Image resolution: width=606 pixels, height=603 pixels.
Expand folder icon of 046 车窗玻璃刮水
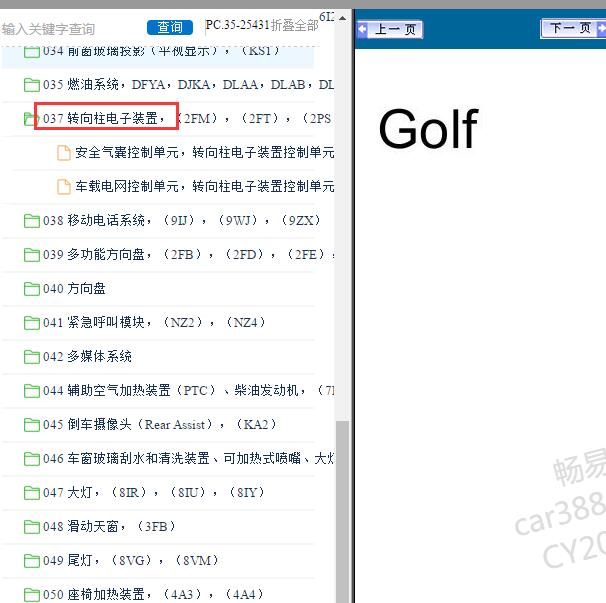(32, 459)
